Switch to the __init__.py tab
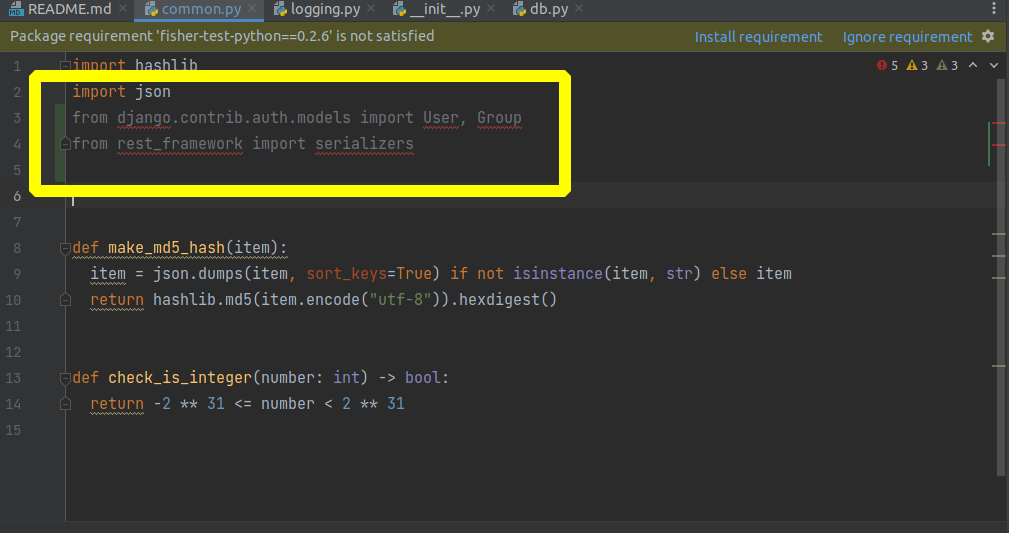1009x533 pixels. coord(445,9)
